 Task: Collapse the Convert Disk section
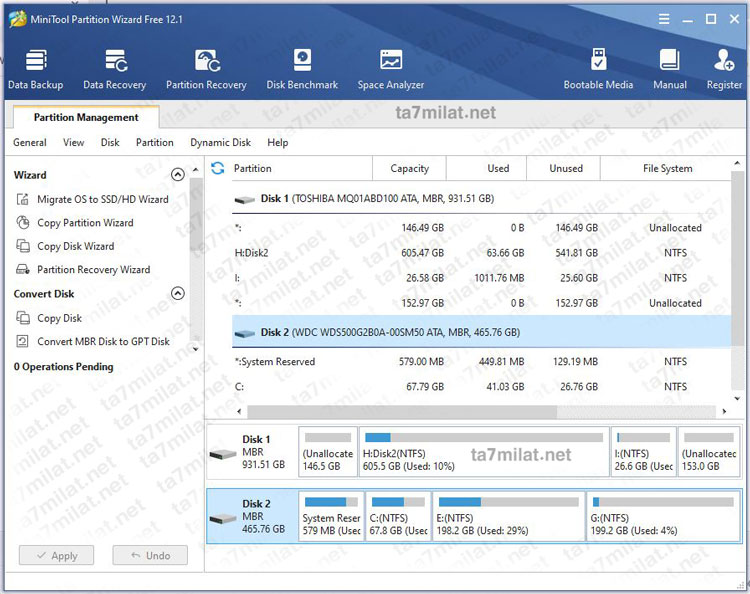(x=178, y=293)
